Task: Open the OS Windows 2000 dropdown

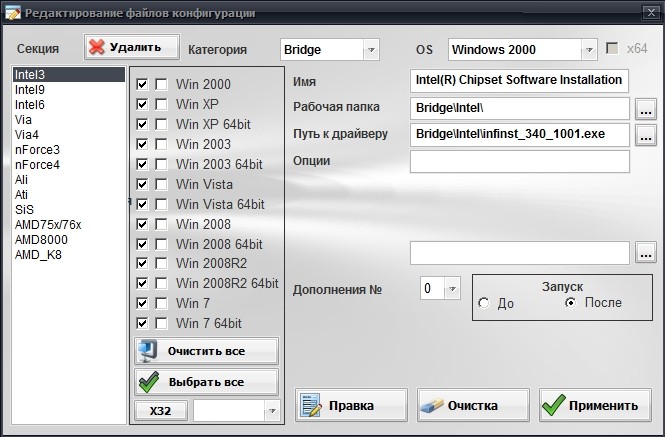Action: 589,50
